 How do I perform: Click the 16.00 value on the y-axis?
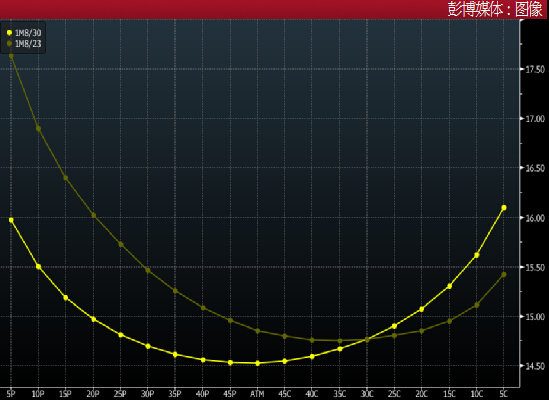pos(535,218)
